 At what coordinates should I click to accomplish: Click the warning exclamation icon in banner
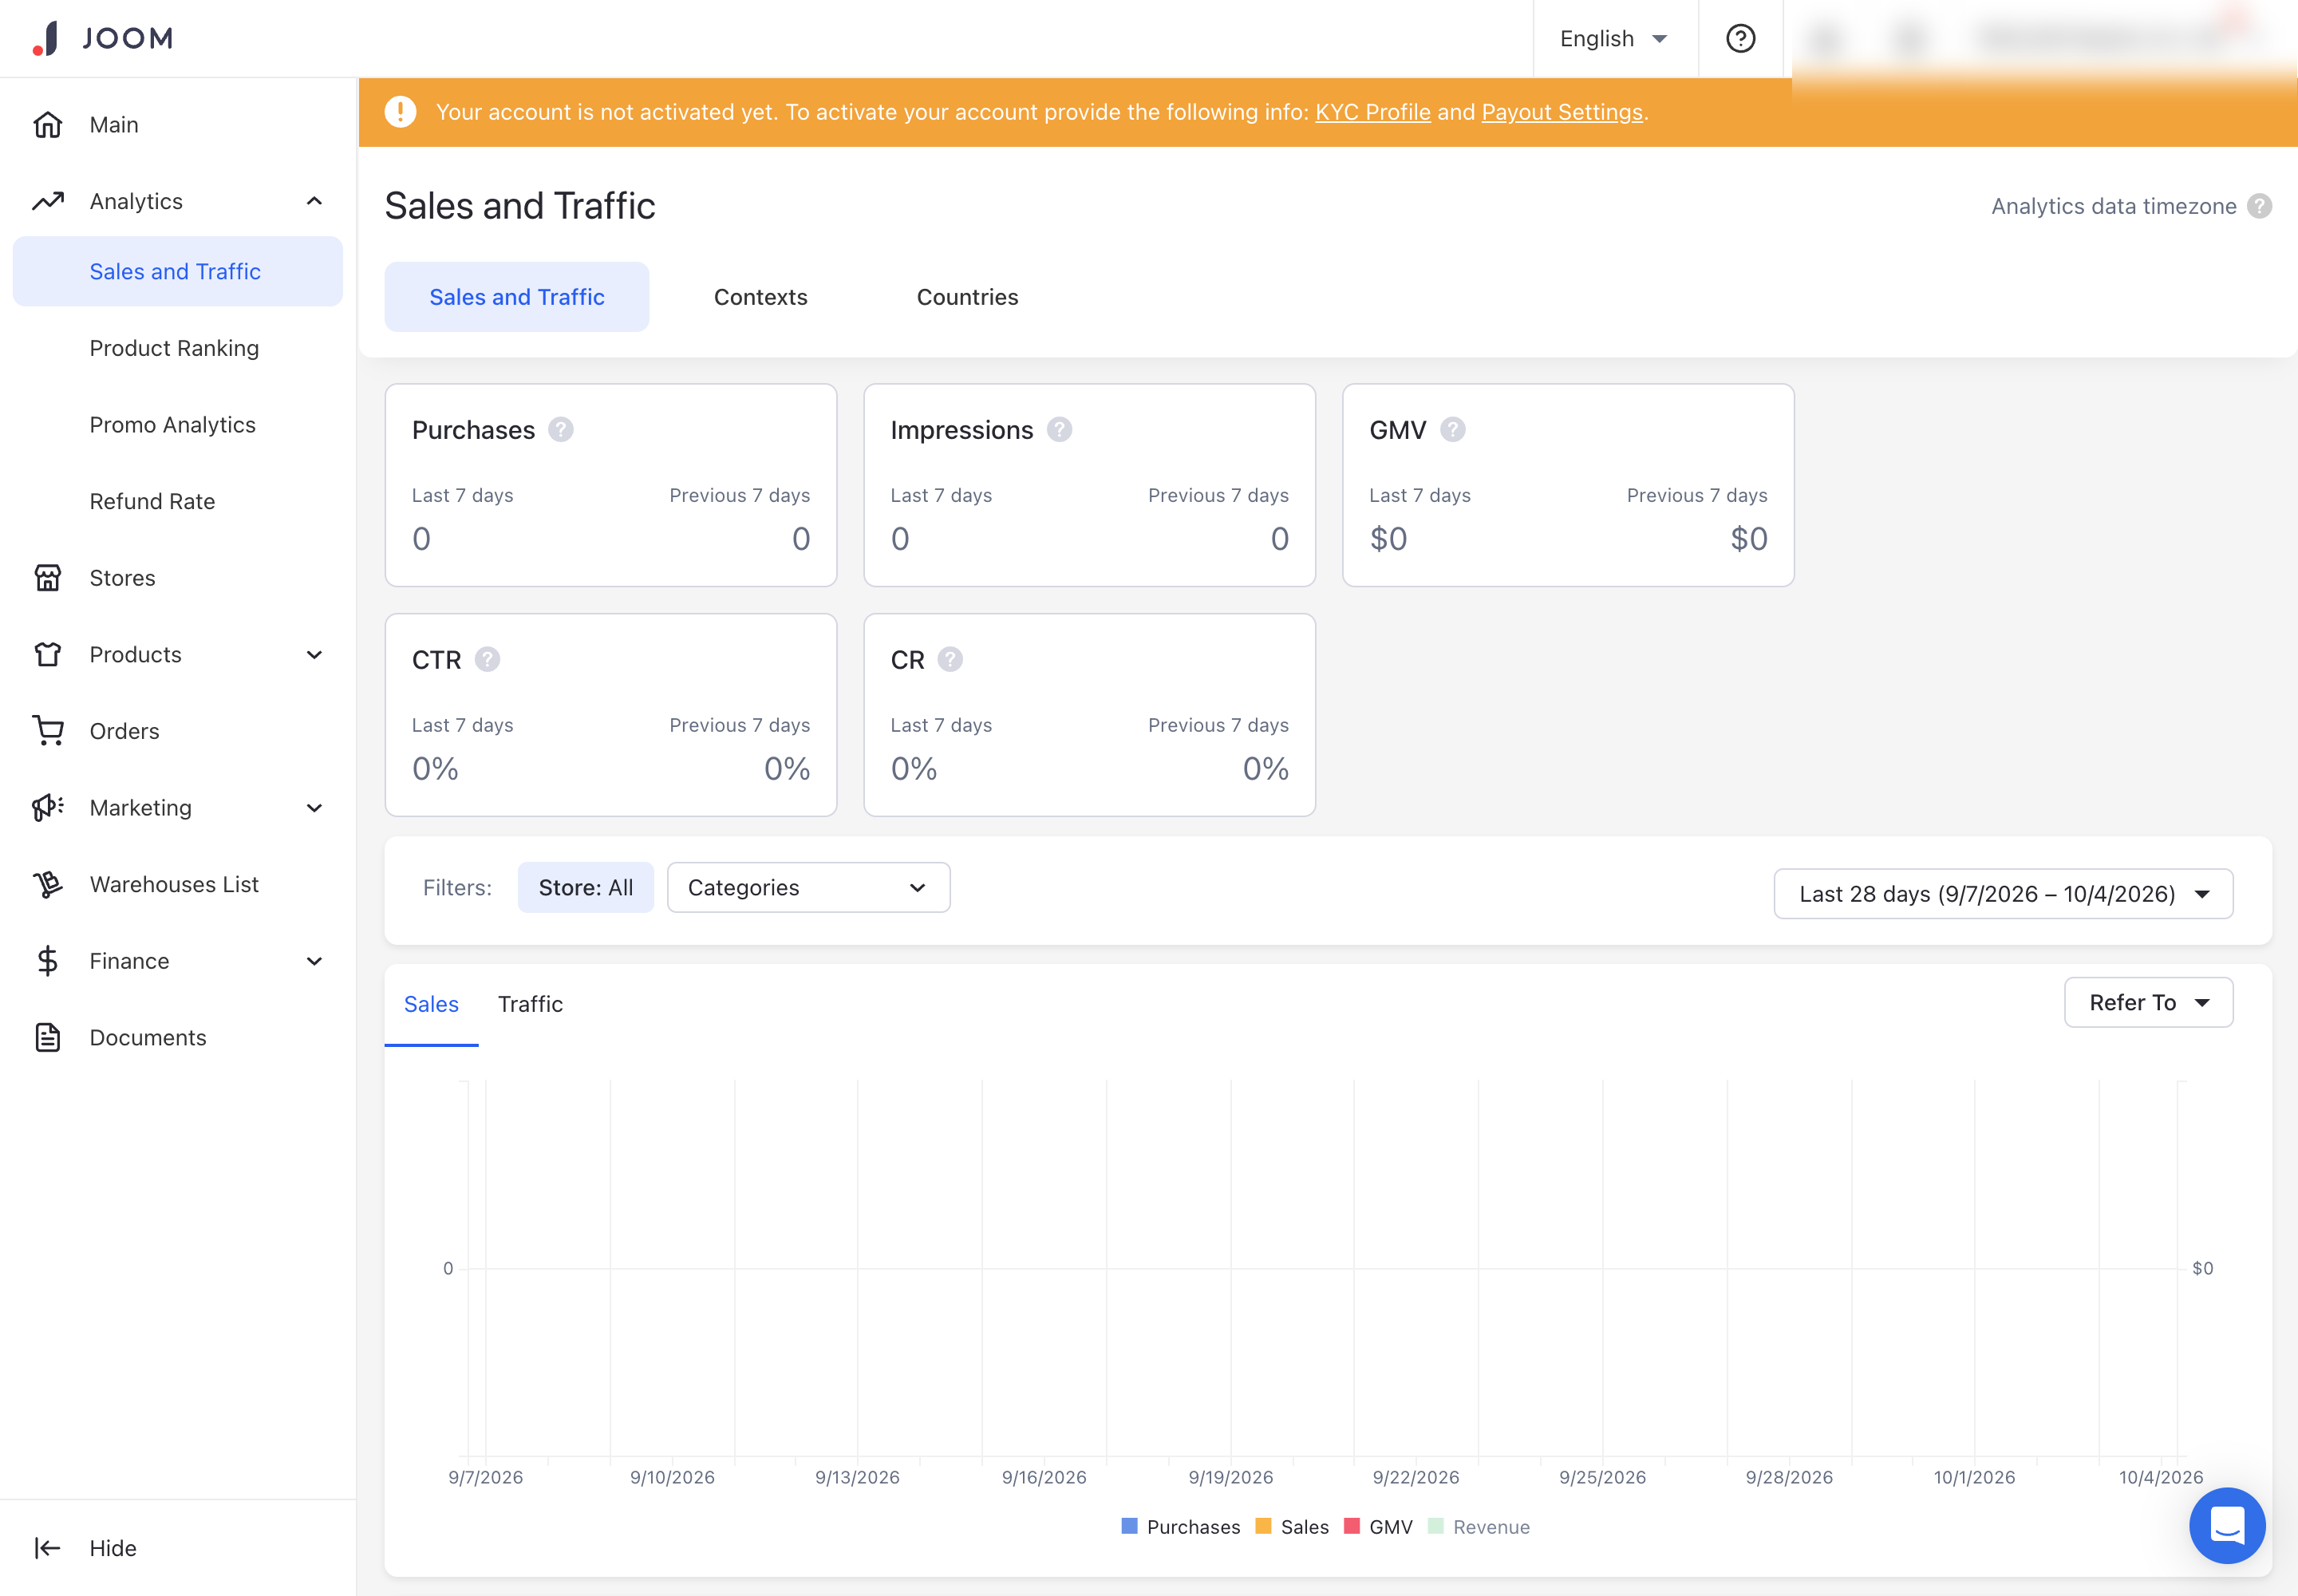[400, 112]
